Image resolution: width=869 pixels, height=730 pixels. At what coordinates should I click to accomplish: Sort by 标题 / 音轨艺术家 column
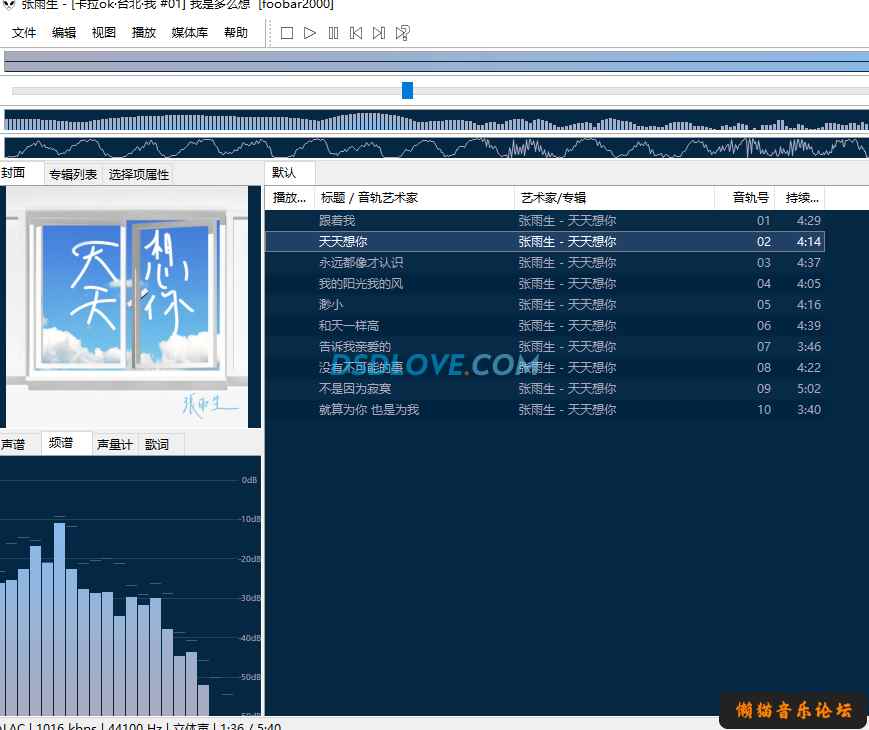[415, 198]
